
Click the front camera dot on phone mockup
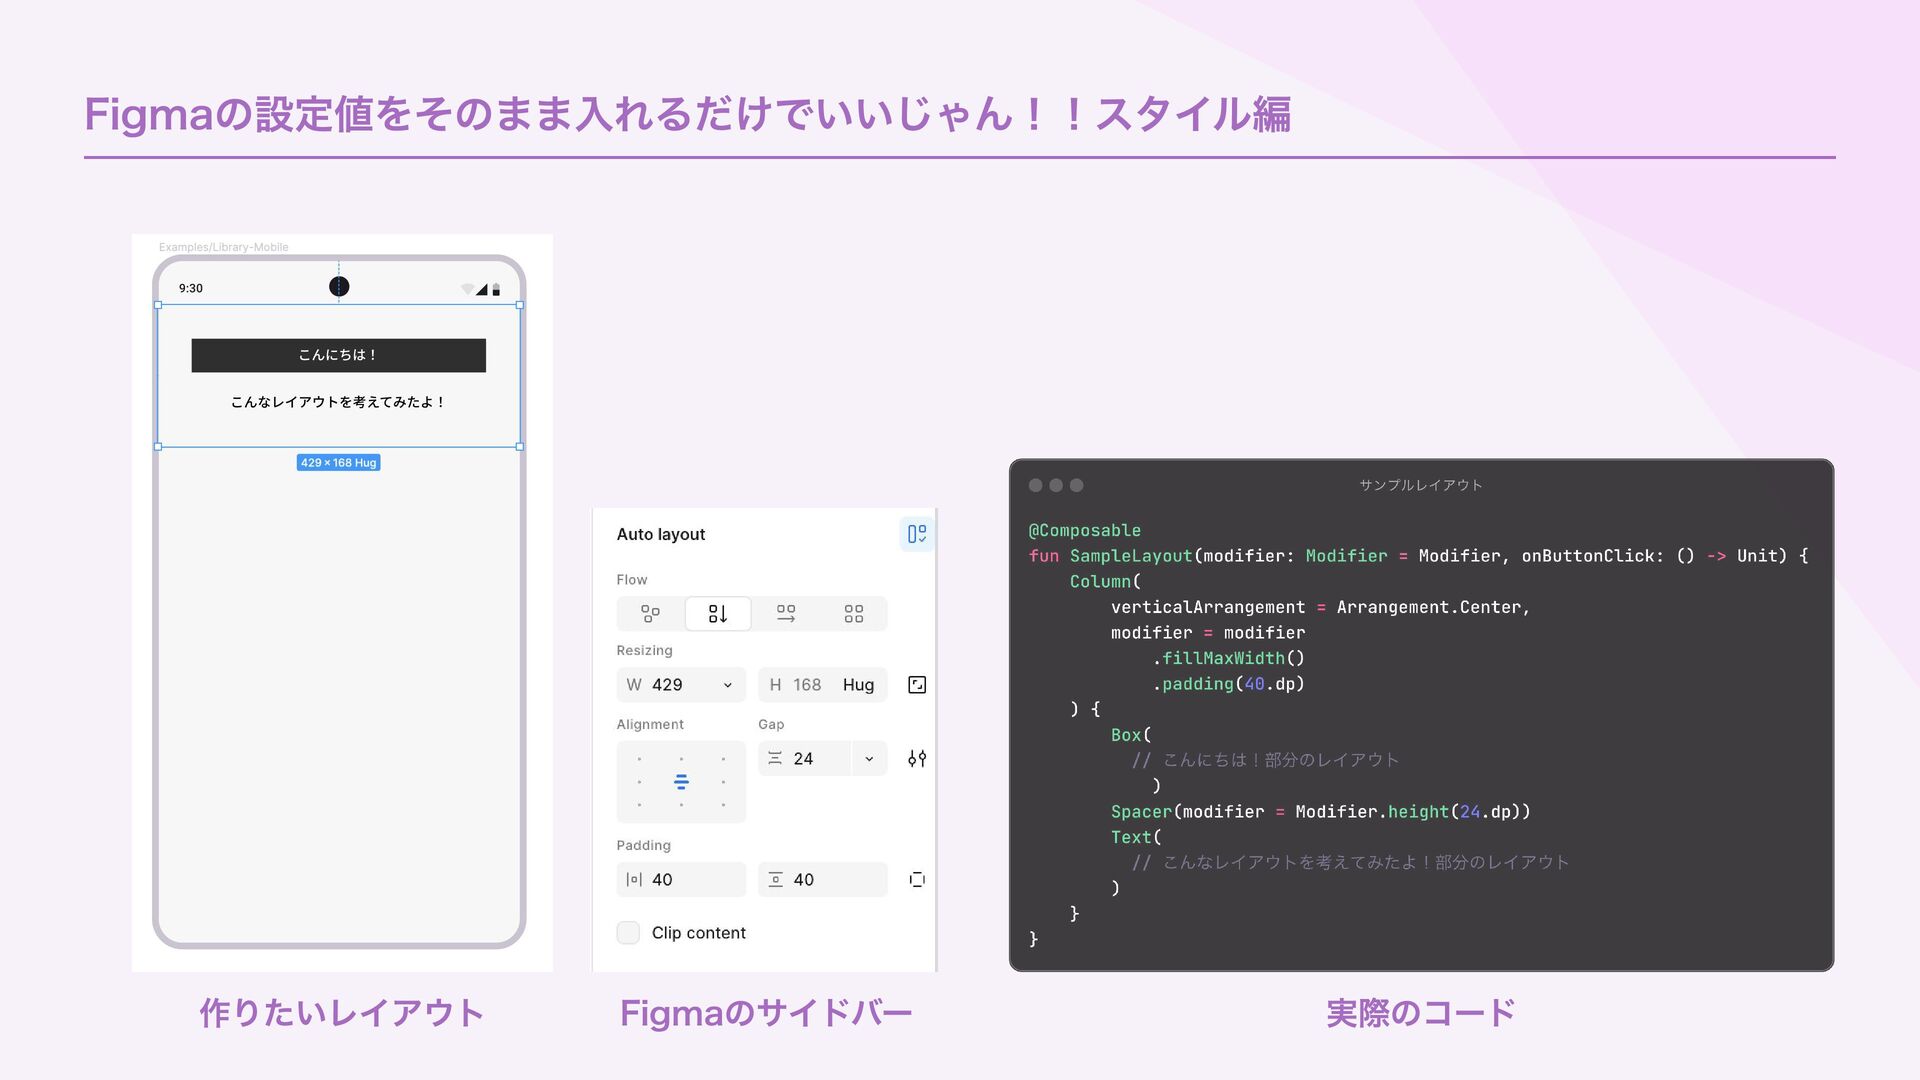tap(339, 287)
